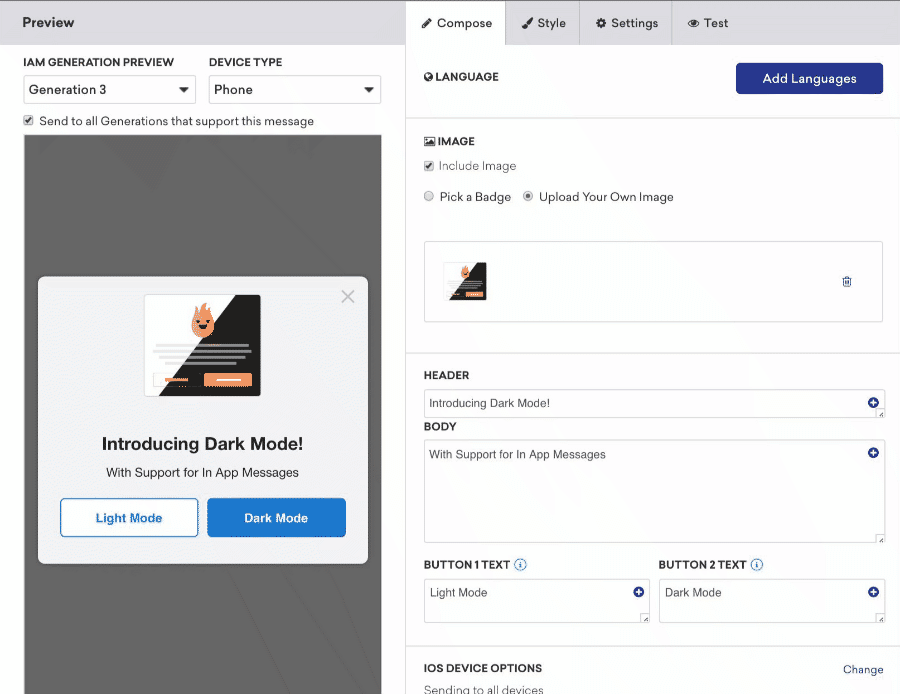Open the Style tab
Screen dimensions: 900x694
pos(542,23)
